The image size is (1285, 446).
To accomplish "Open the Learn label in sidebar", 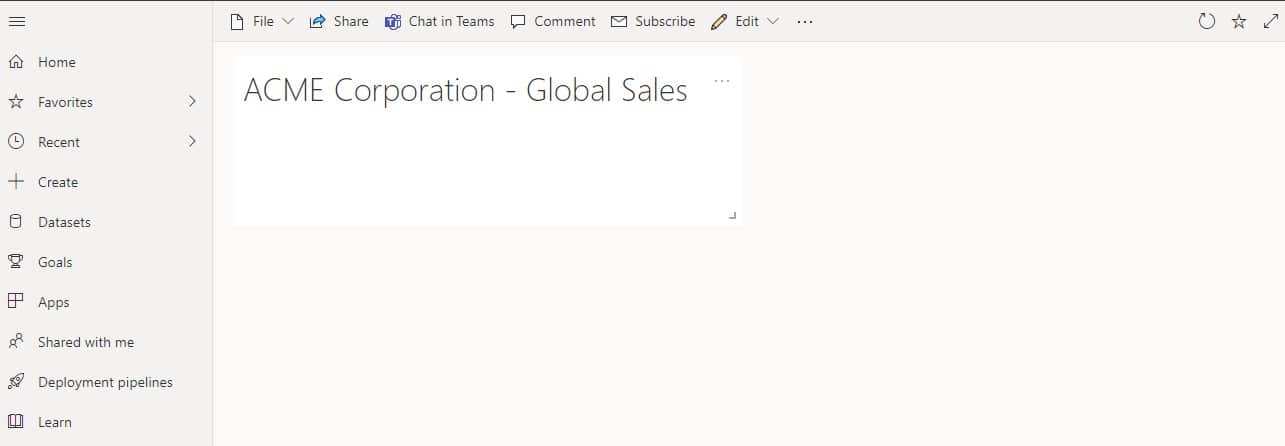I will click(55, 422).
